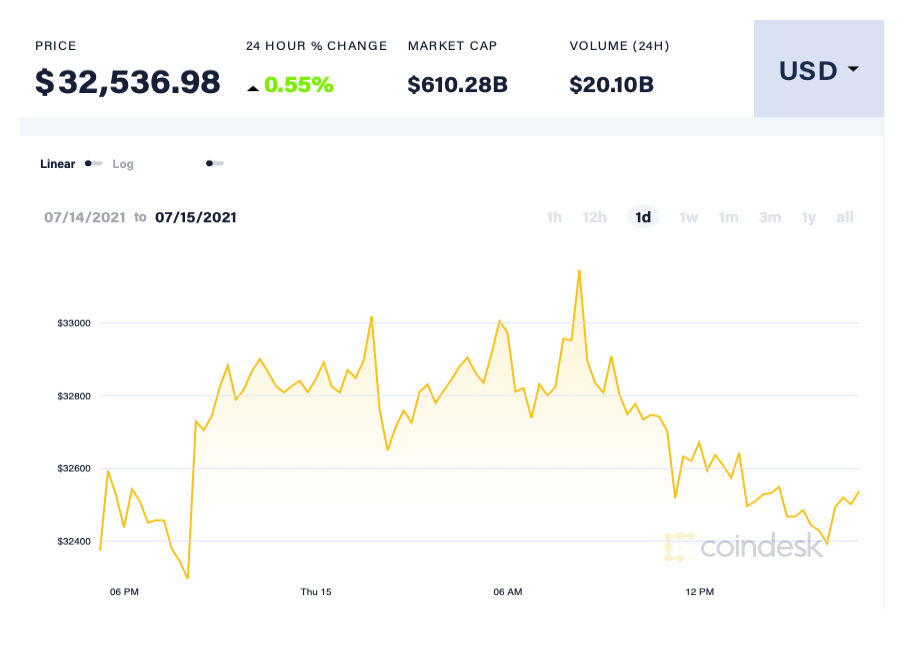905x672 pixels.
Task: Select the 1h time range option
Action: point(554,217)
